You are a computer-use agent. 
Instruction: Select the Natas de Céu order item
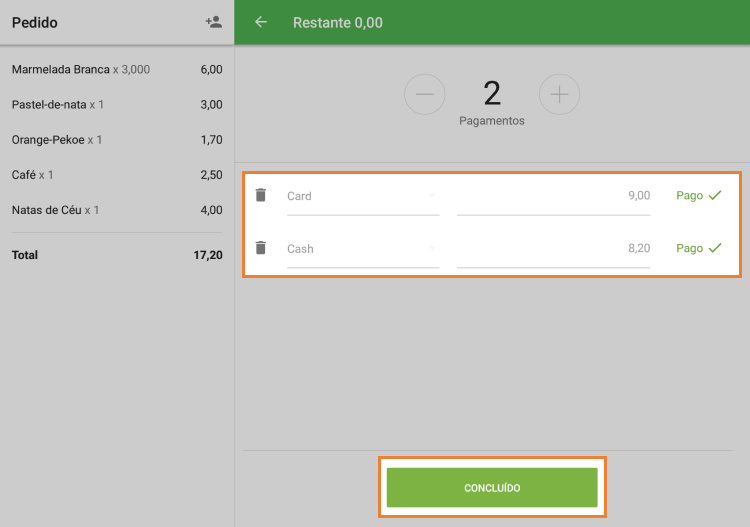click(116, 210)
